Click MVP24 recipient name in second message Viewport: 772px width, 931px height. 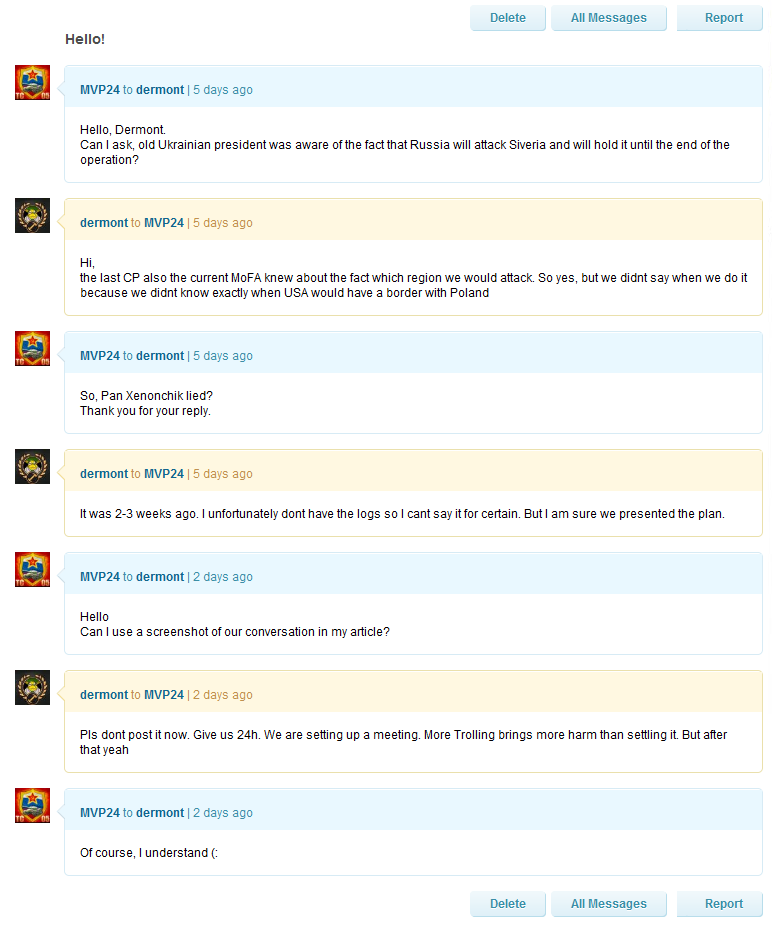[x=164, y=223]
